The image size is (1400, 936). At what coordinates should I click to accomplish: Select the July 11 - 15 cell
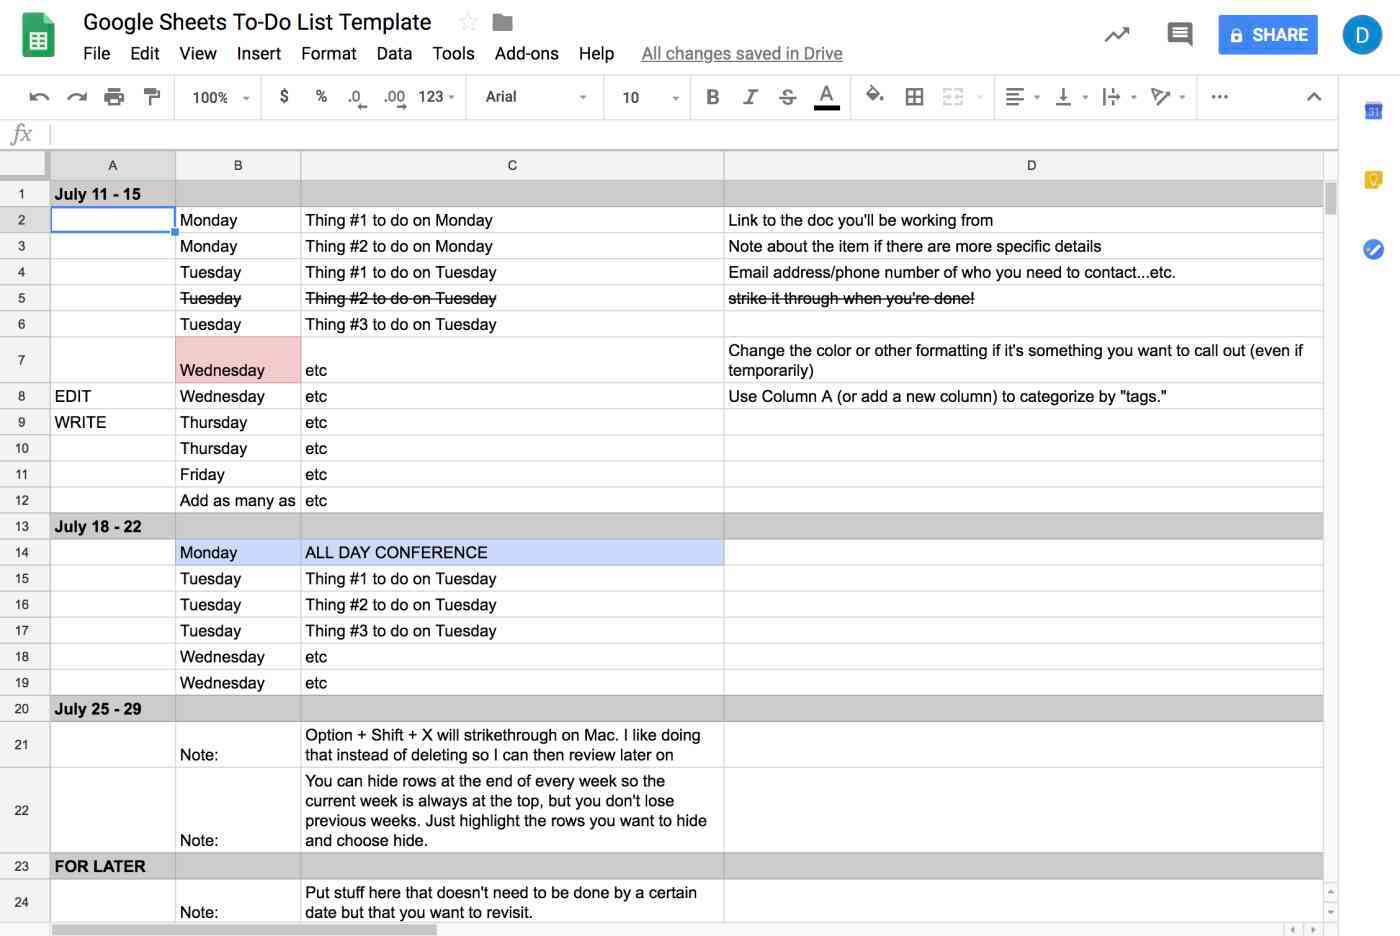tap(113, 194)
